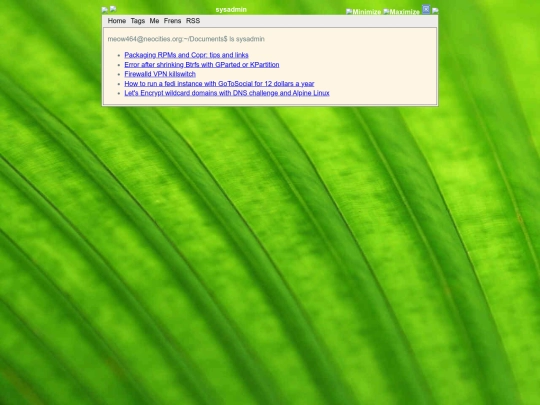Open the RSS feed link

pos(193,21)
